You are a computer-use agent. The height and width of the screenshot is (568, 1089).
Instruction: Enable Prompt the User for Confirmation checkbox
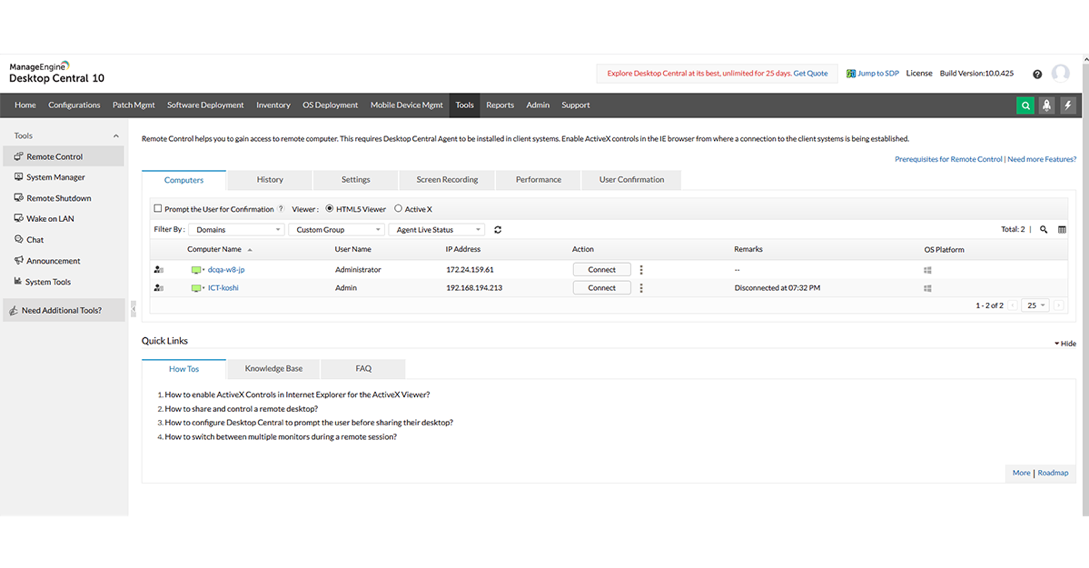(158, 208)
